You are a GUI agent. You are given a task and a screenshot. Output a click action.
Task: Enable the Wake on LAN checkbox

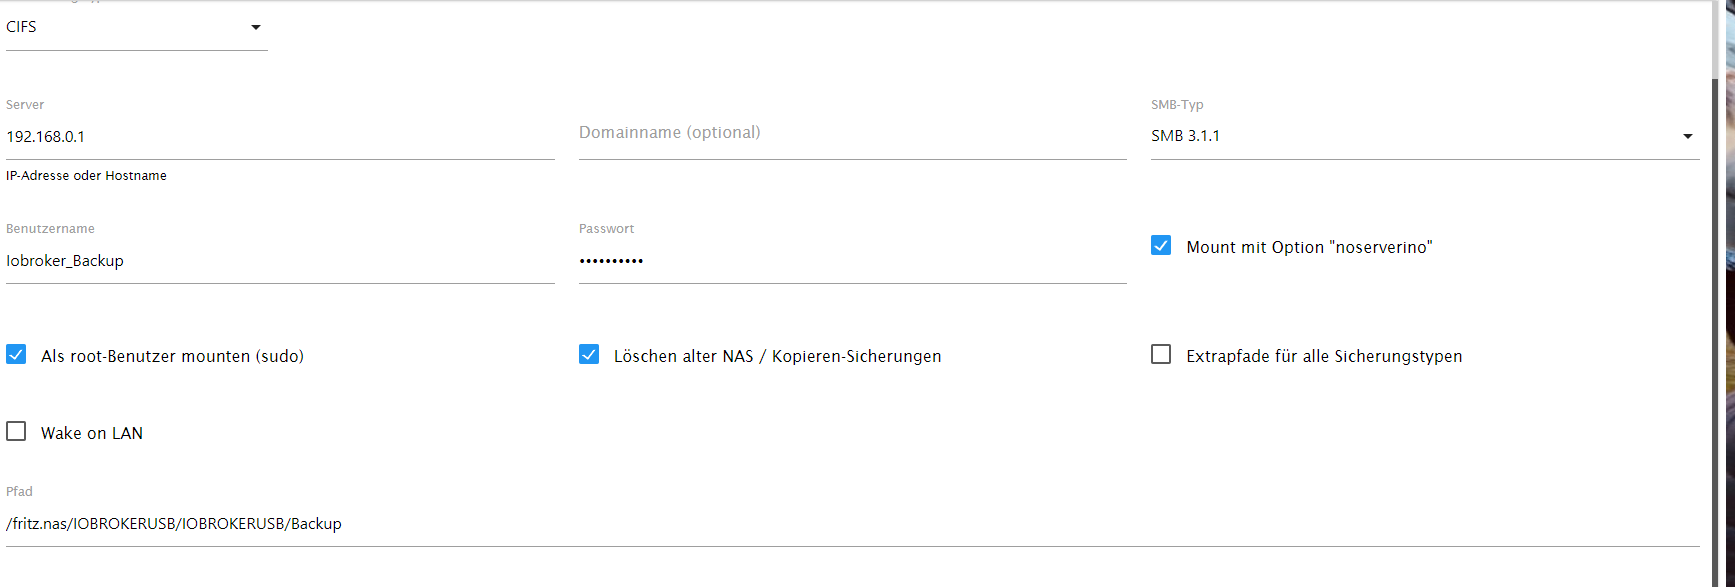click(16, 432)
